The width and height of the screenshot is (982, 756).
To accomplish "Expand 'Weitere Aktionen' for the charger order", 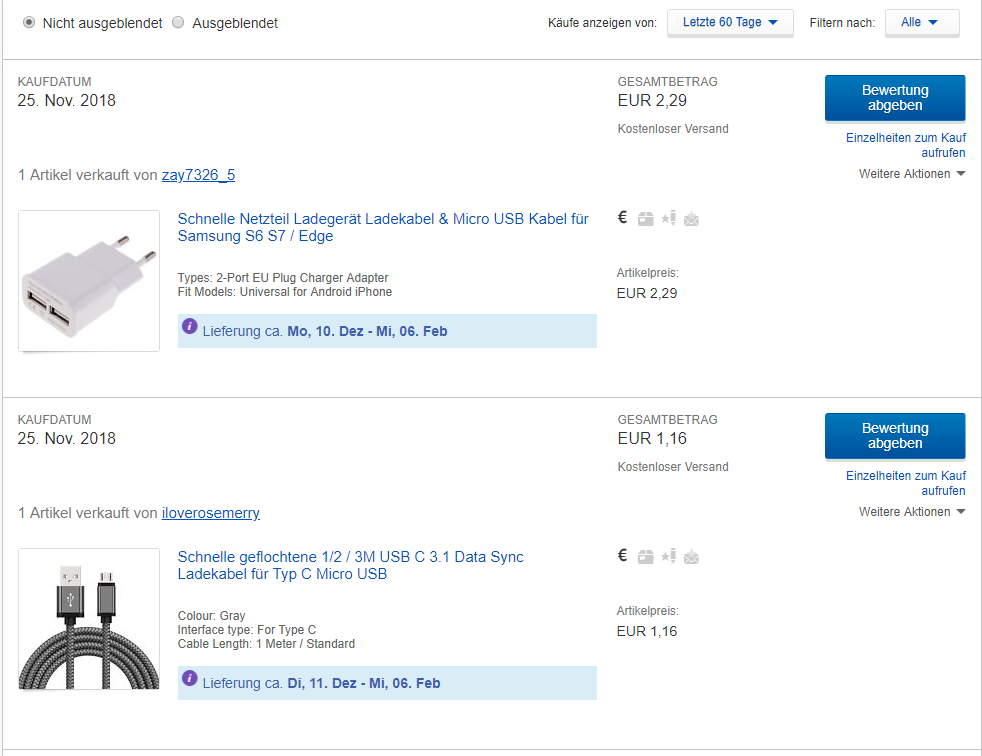I will (911, 173).
